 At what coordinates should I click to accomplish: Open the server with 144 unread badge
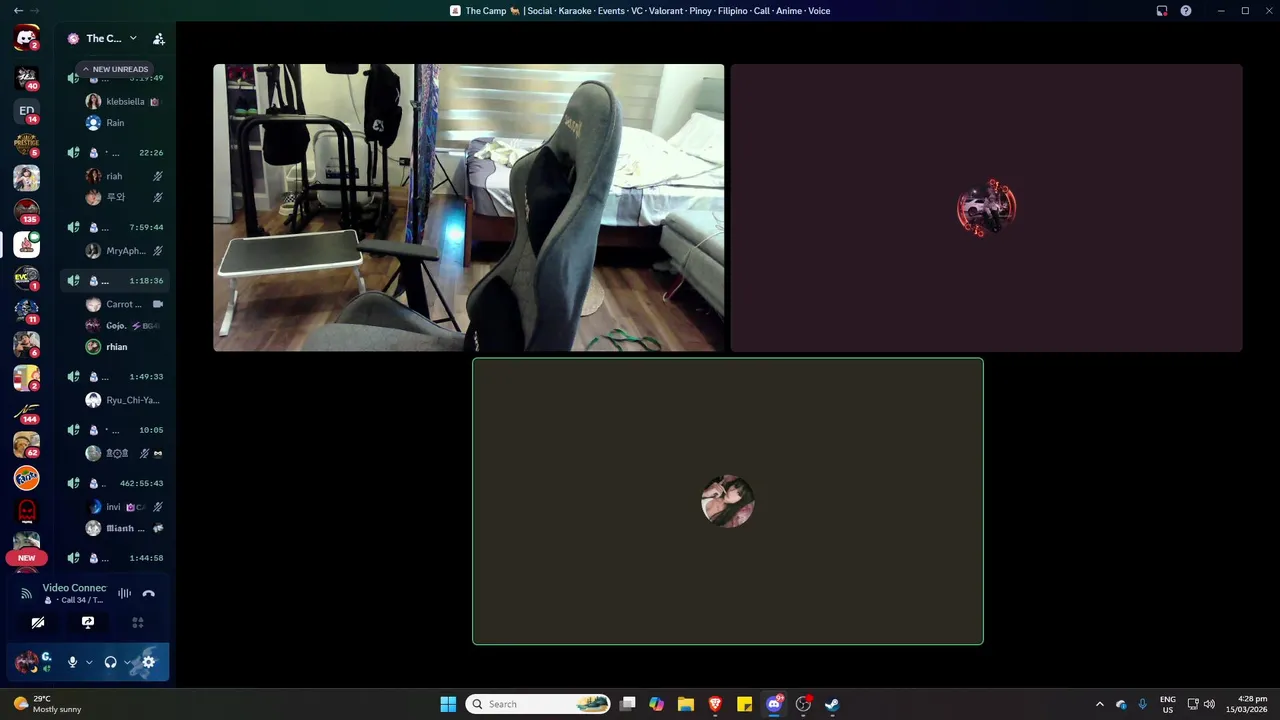click(x=27, y=411)
